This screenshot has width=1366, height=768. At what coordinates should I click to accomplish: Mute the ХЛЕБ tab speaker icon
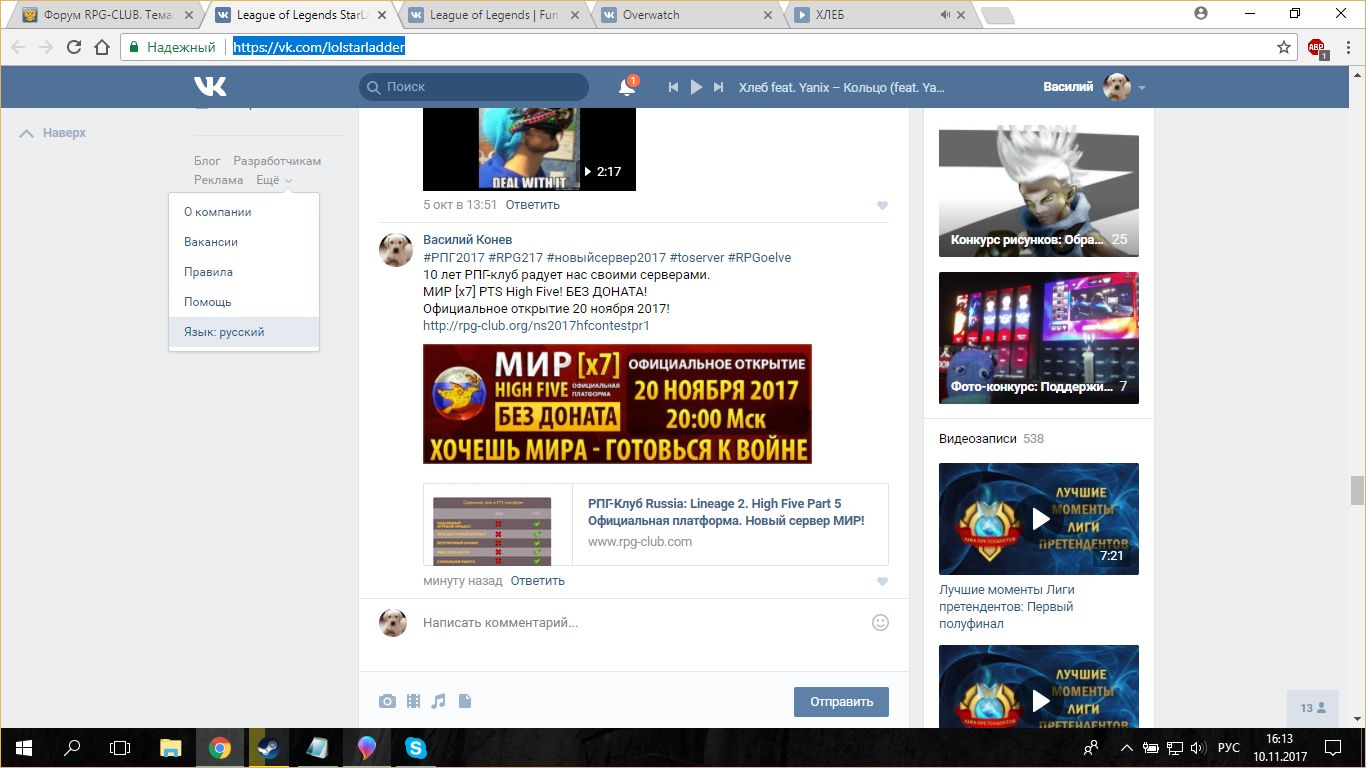[944, 15]
